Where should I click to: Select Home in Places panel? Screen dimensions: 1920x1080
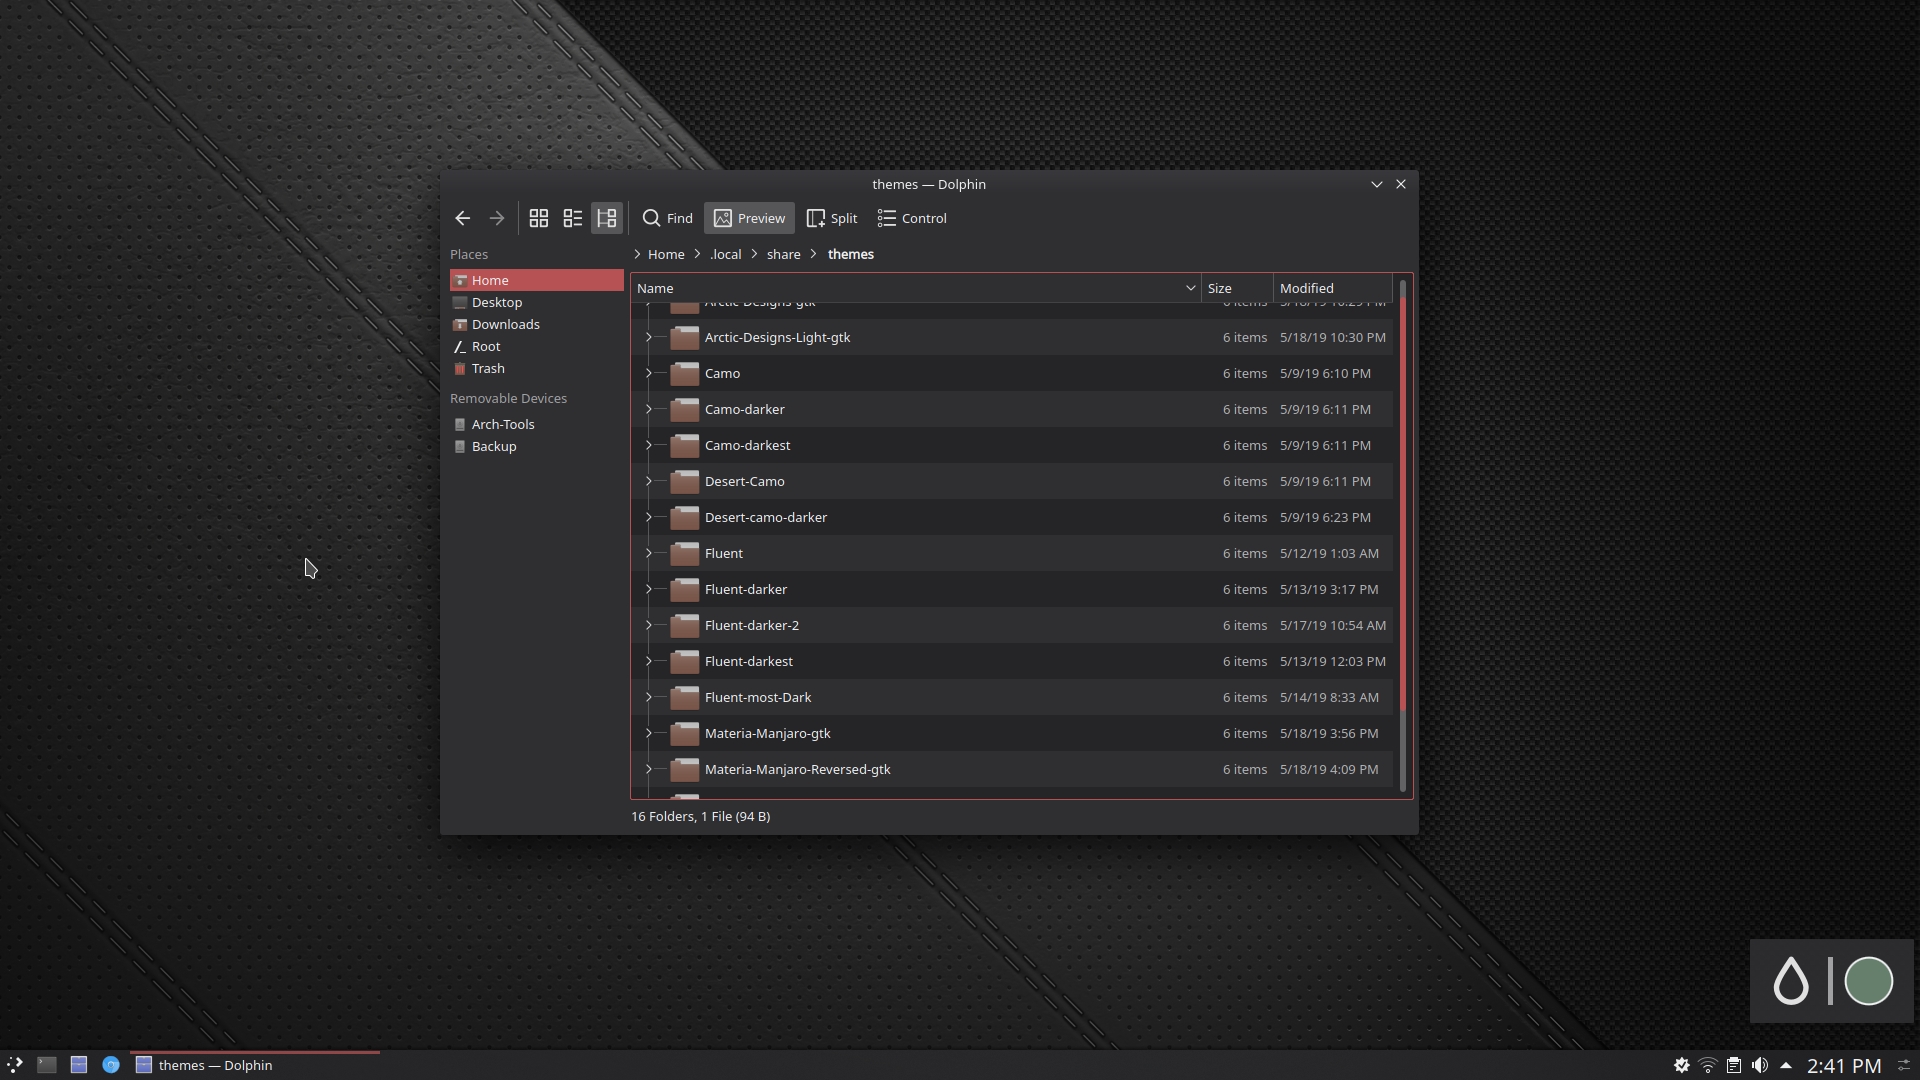pyautogui.click(x=536, y=280)
